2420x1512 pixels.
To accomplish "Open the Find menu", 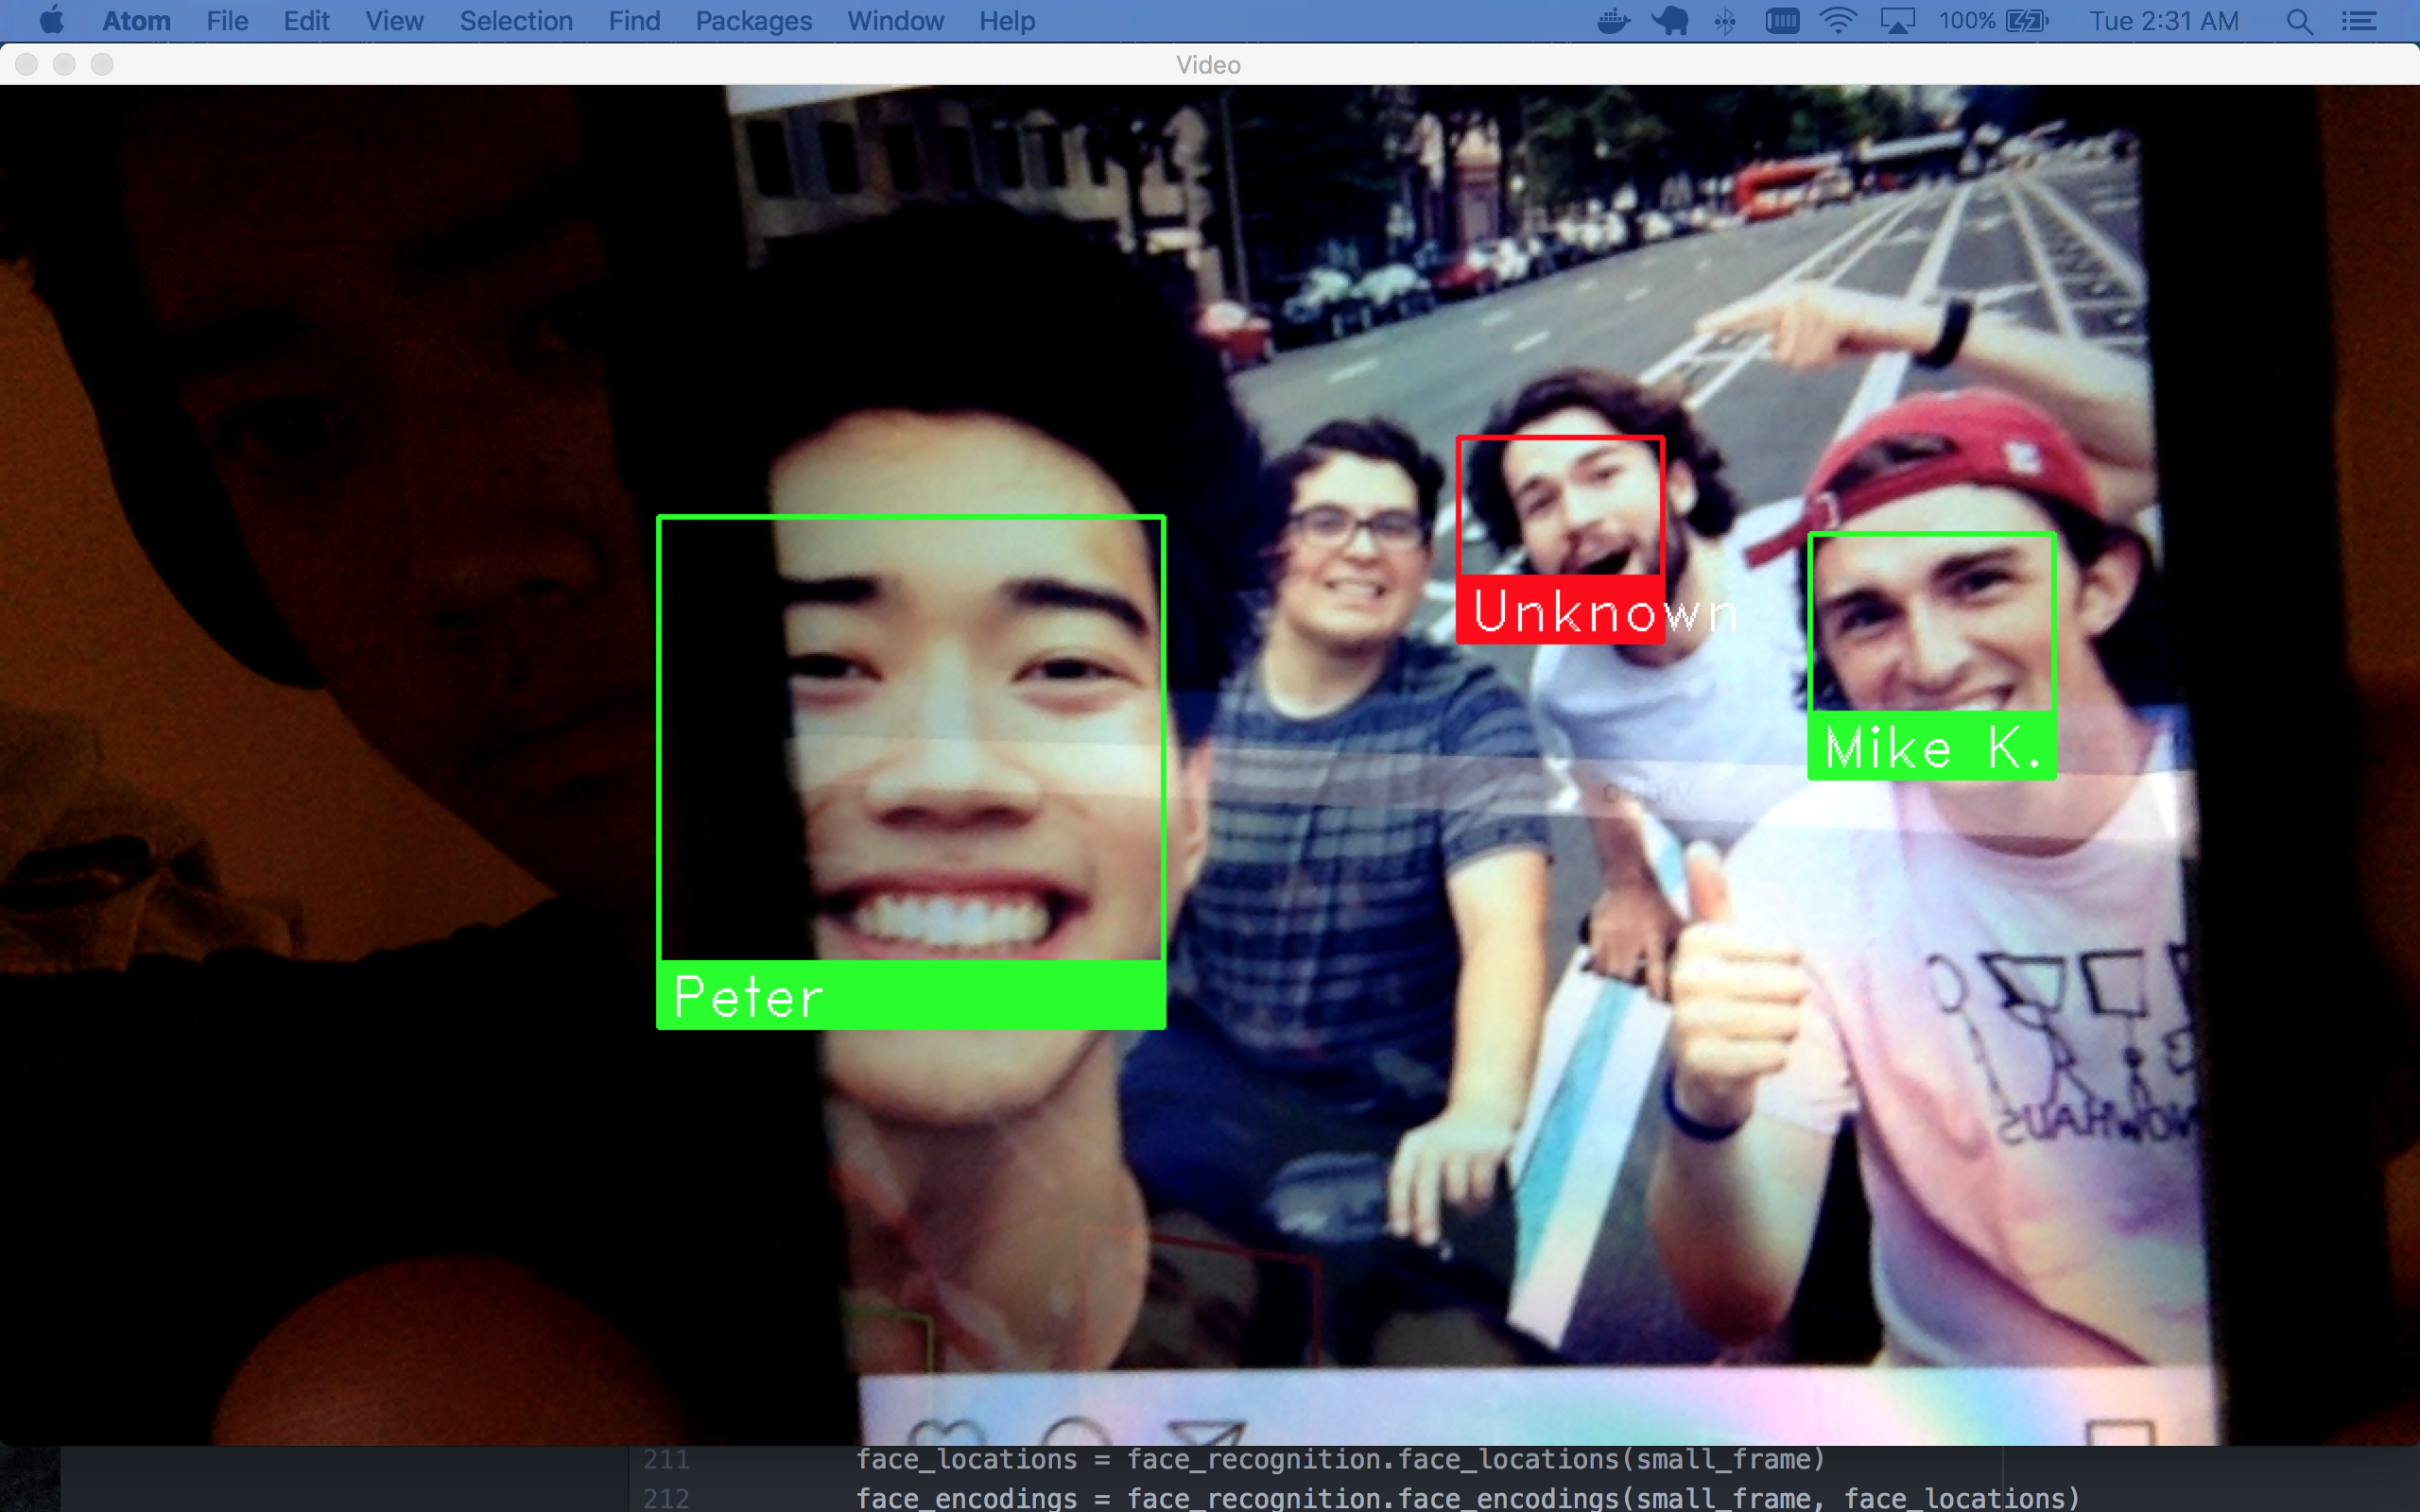I will pyautogui.click(x=634, y=21).
